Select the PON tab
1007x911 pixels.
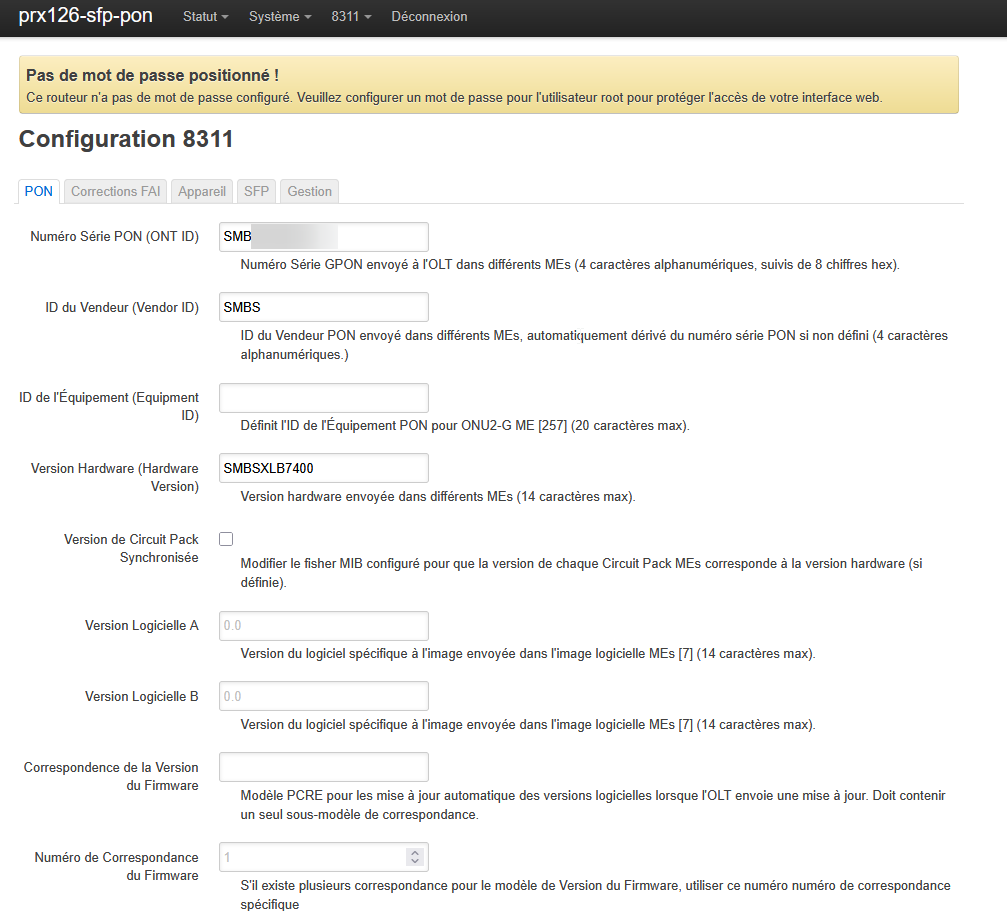39,191
